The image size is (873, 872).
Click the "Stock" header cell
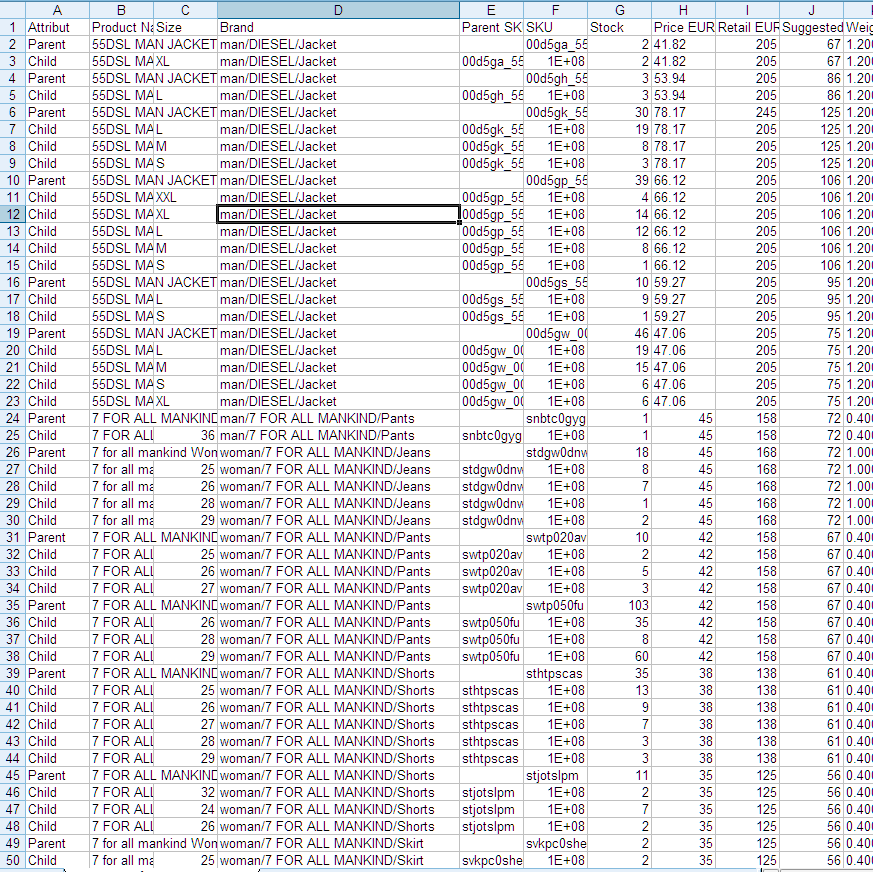pos(620,27)
